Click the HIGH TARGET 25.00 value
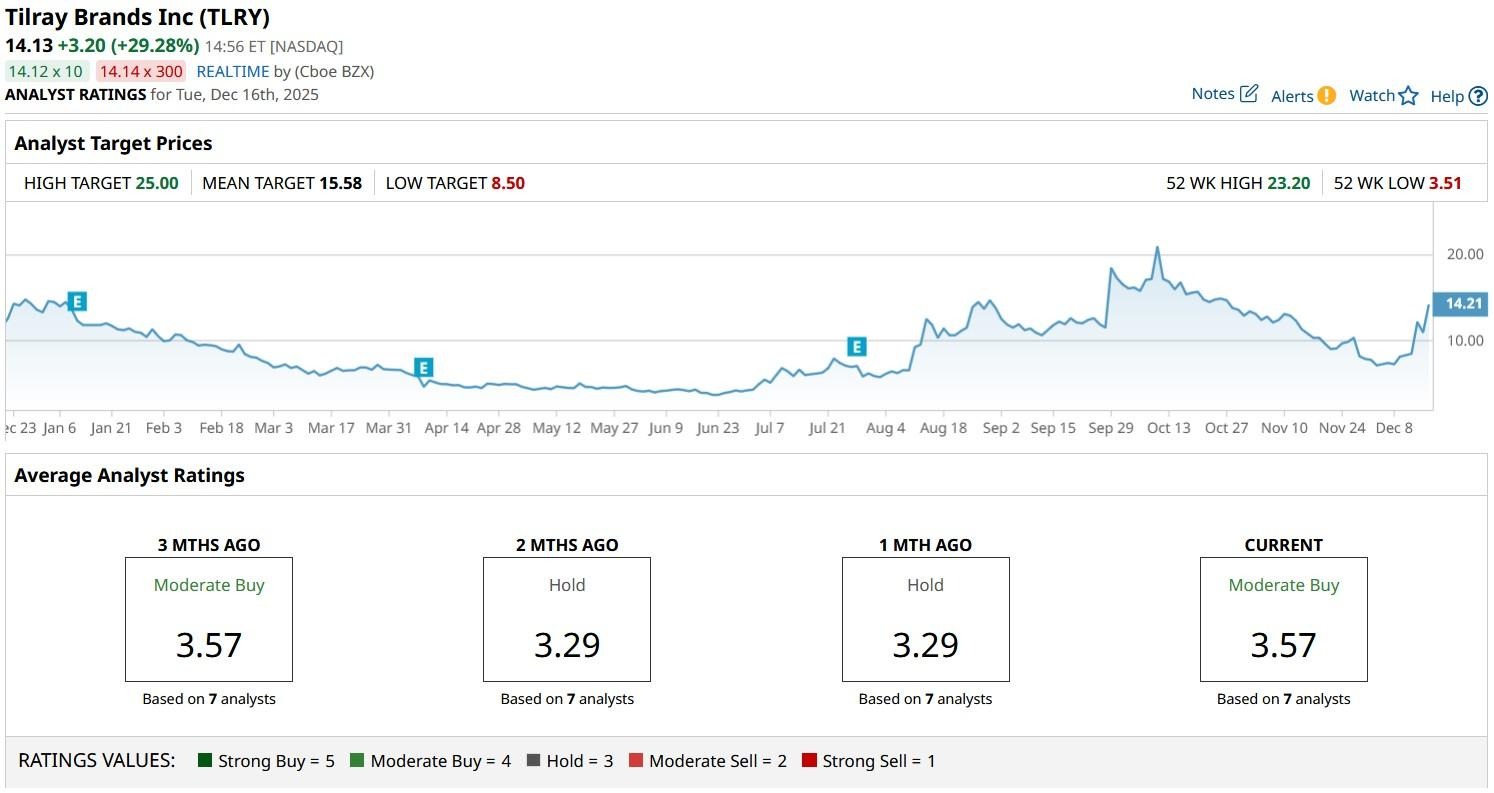This screenshot has height=793, width=1494. (157, 183)
